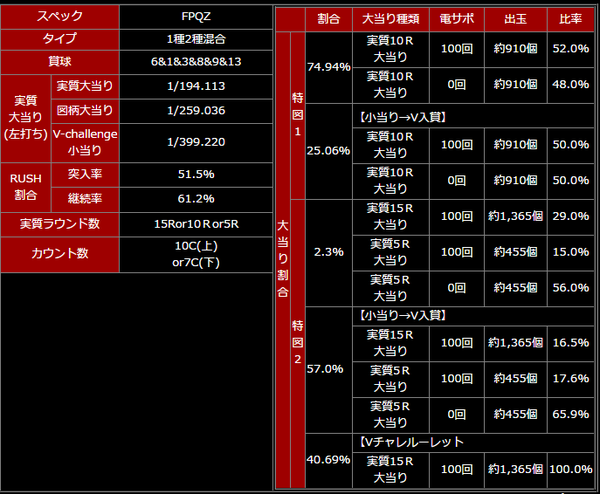
Task: Click the 実質ラウンド数 label
Action: click(x=60, y=224)
